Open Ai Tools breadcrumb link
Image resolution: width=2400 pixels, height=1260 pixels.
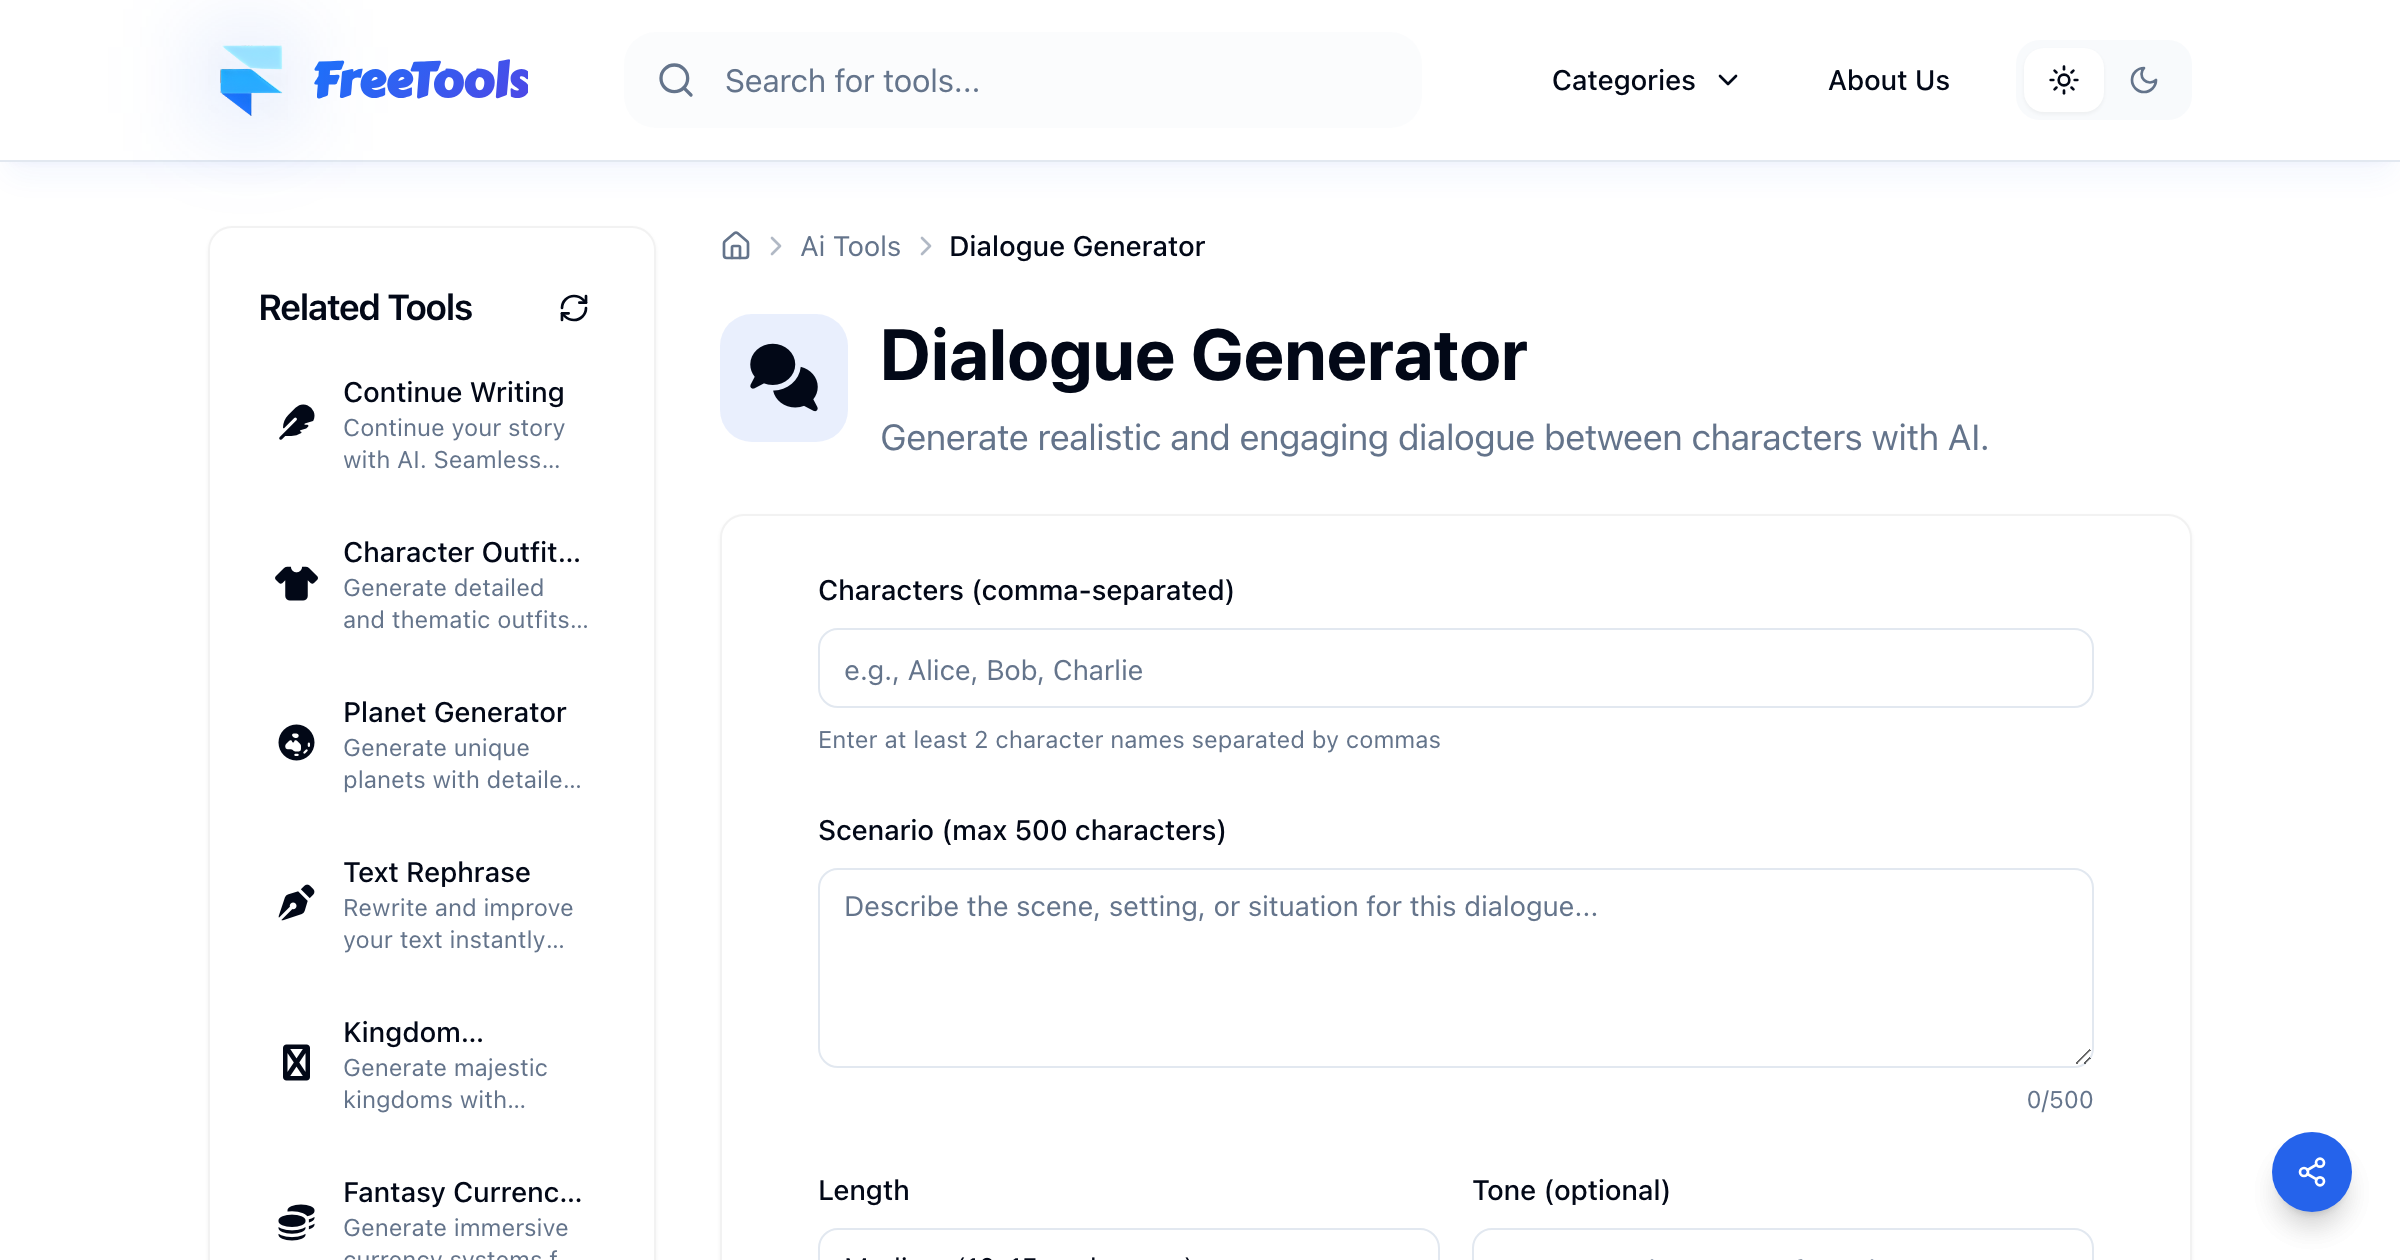(850, 246)
